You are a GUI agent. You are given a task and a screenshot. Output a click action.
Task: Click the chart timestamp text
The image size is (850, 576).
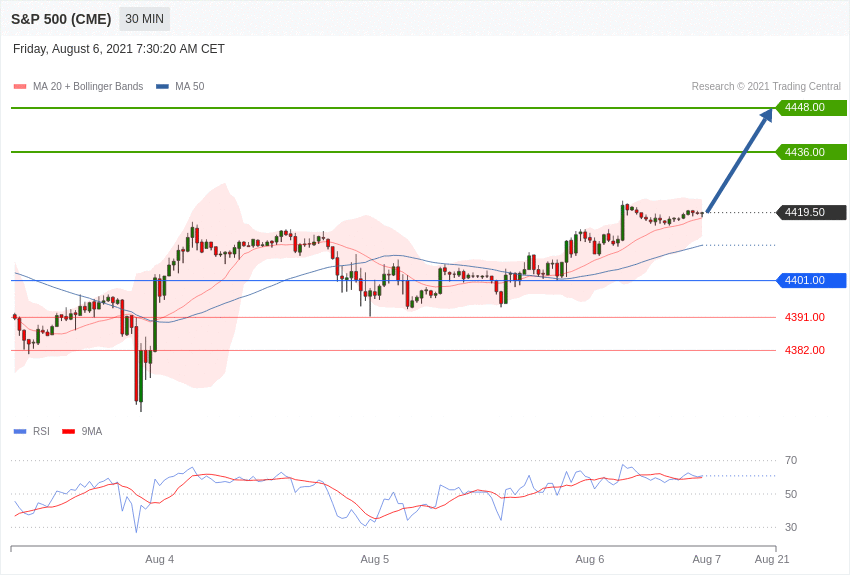(119, 49)
